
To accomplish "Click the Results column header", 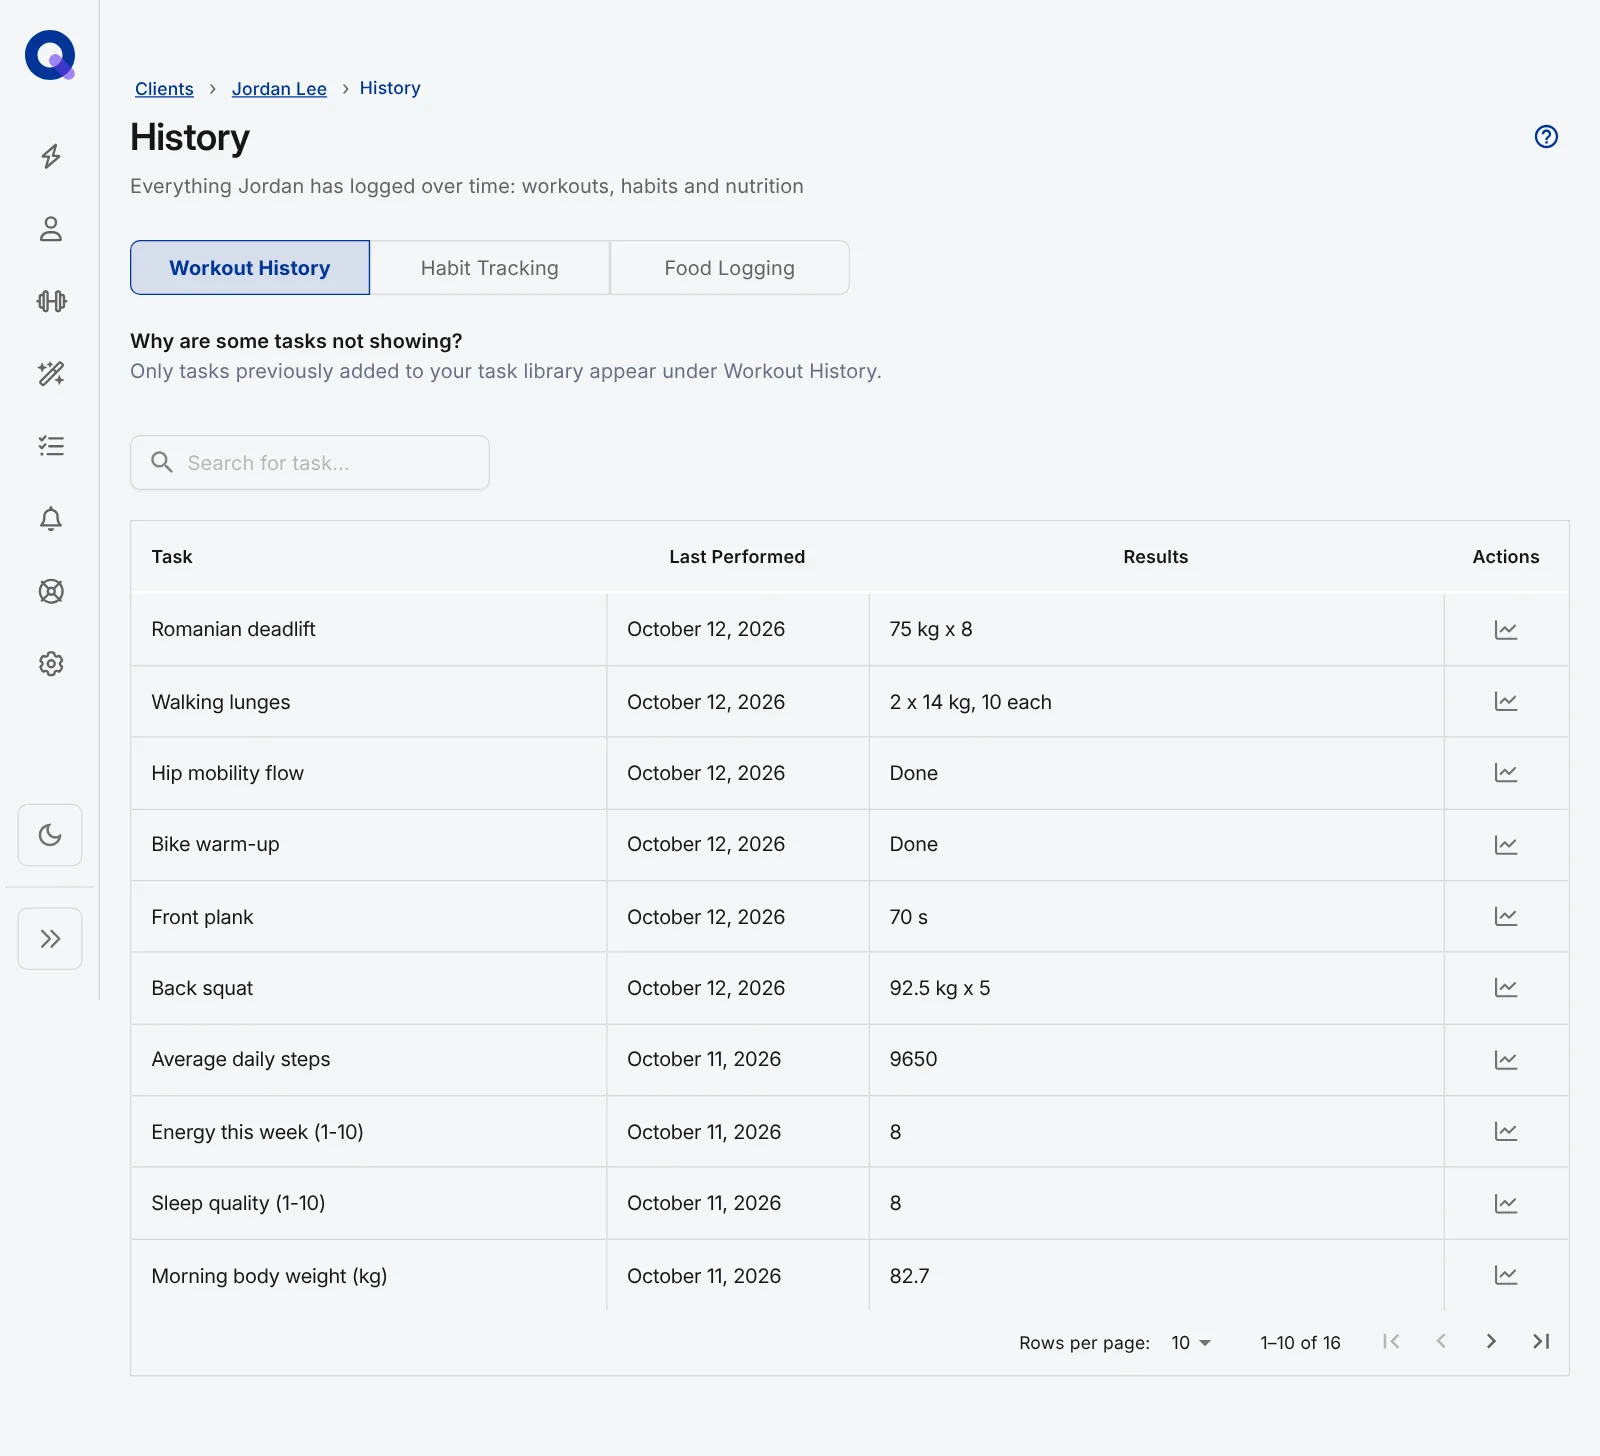I will (1156, 557).
